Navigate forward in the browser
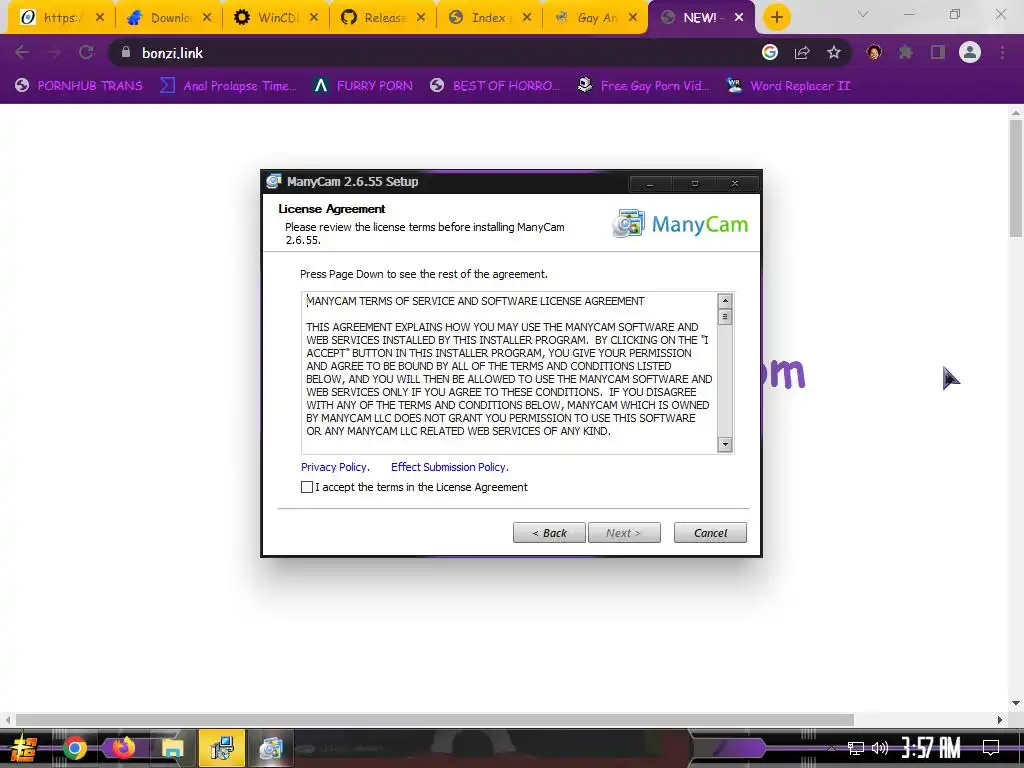 coord(54,53)
